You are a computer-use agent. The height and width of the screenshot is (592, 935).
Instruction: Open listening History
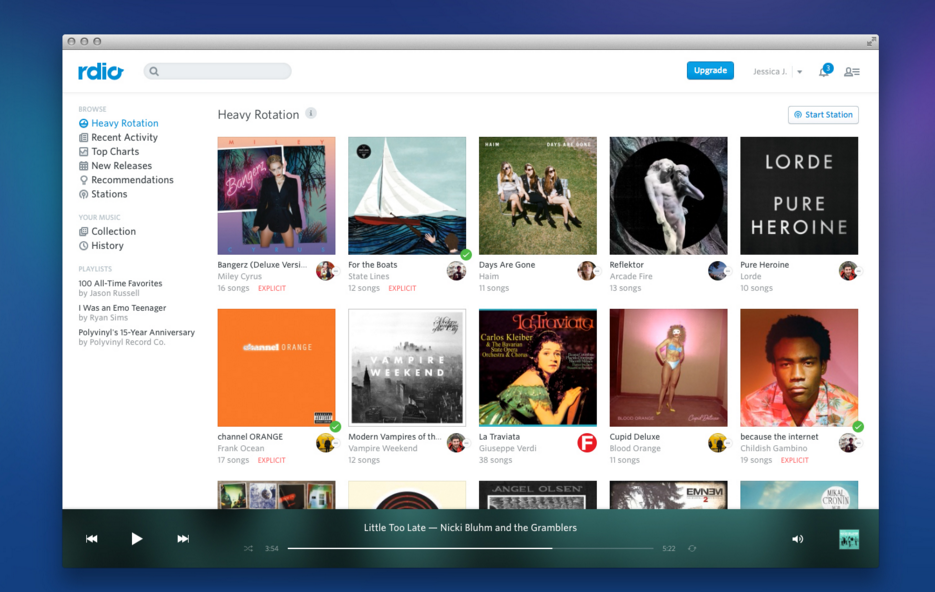tap(101, 246)
